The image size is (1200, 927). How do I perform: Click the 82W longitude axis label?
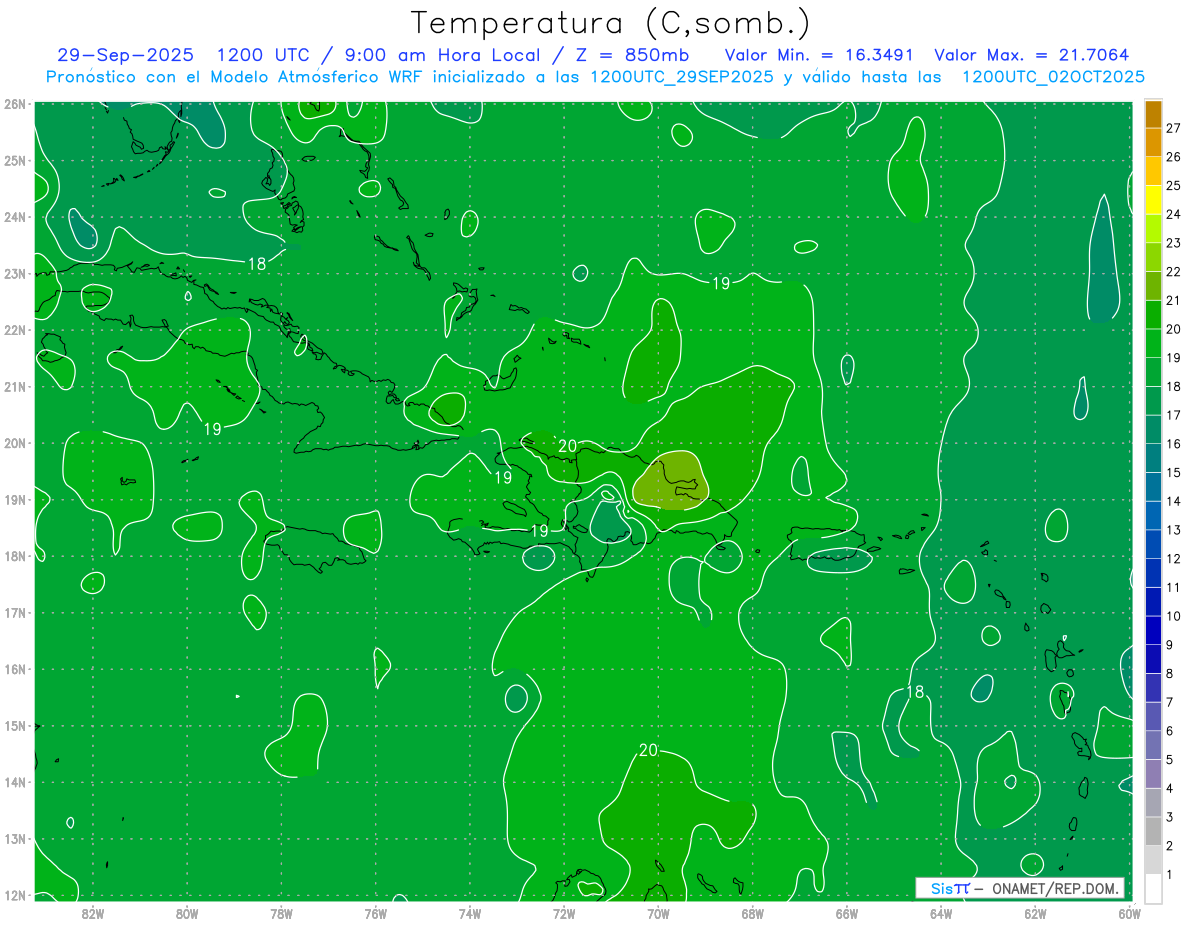pos(92,913)
